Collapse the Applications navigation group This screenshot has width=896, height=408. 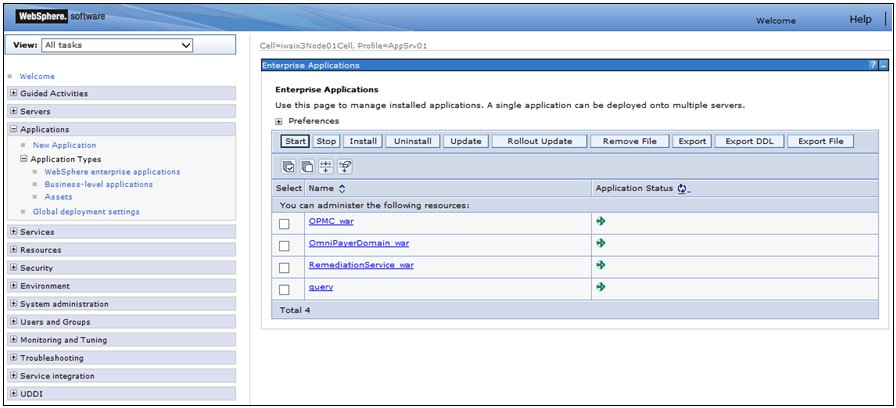[x=13, y=130]
